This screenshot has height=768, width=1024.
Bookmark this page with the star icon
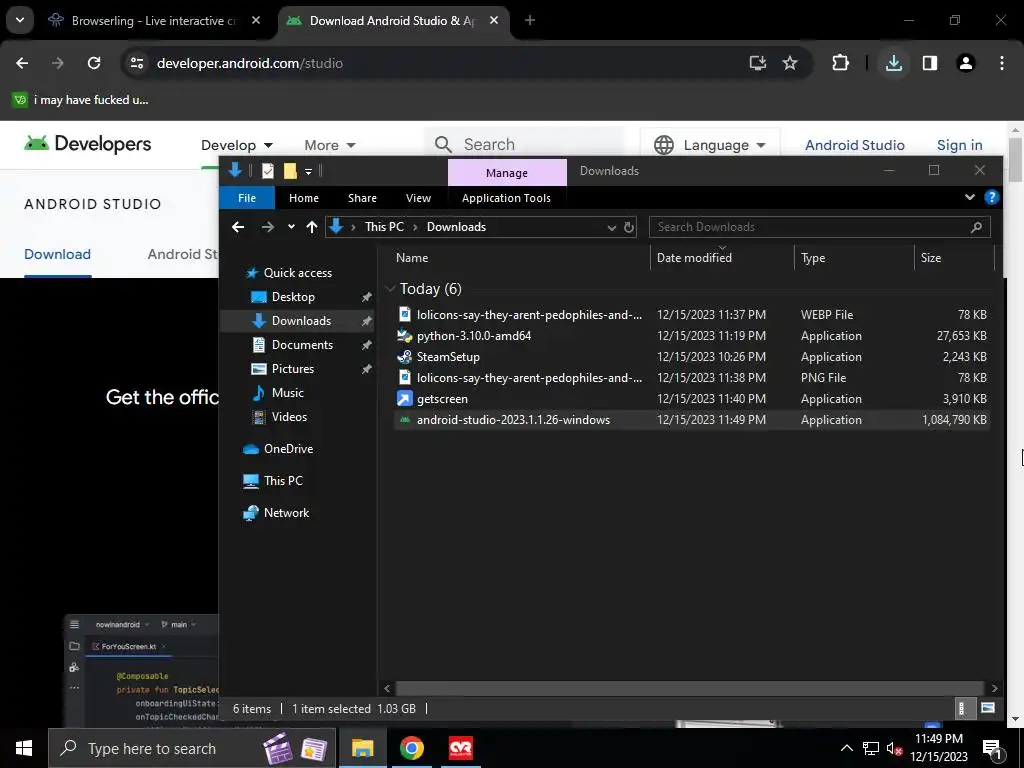coord(790,63)
